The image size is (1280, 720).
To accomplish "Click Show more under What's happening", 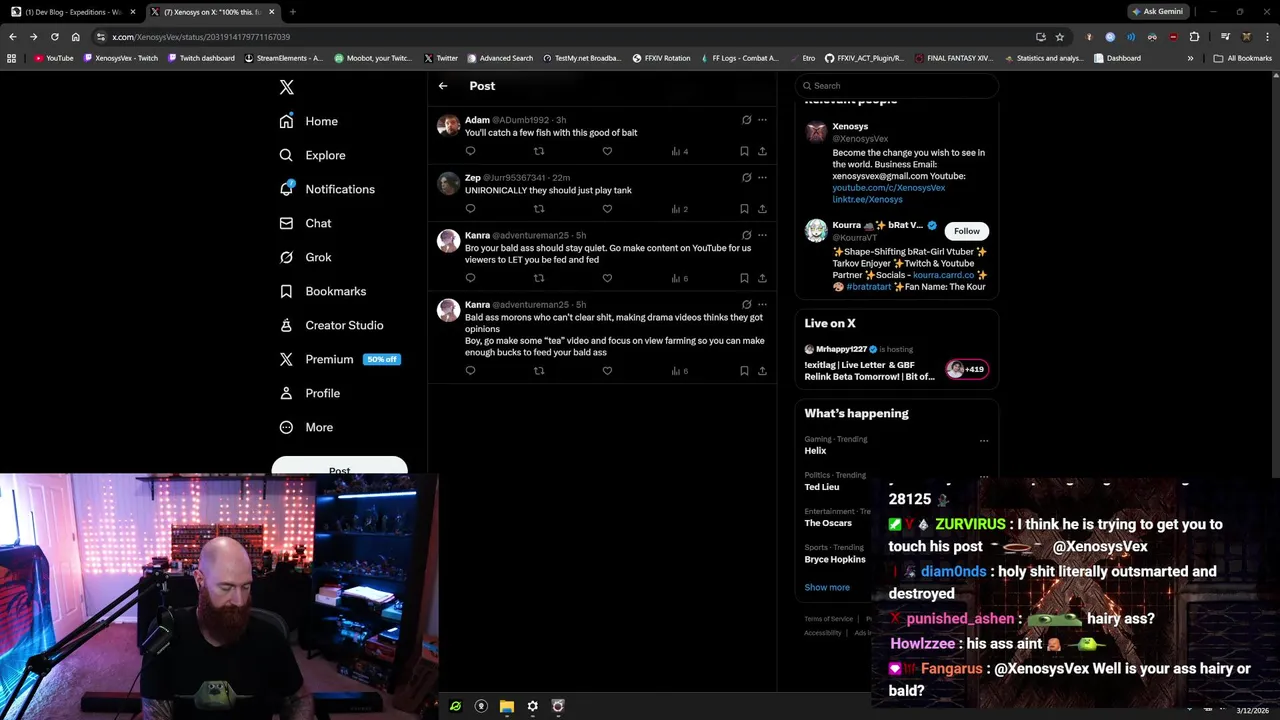I will click(827, 587).
